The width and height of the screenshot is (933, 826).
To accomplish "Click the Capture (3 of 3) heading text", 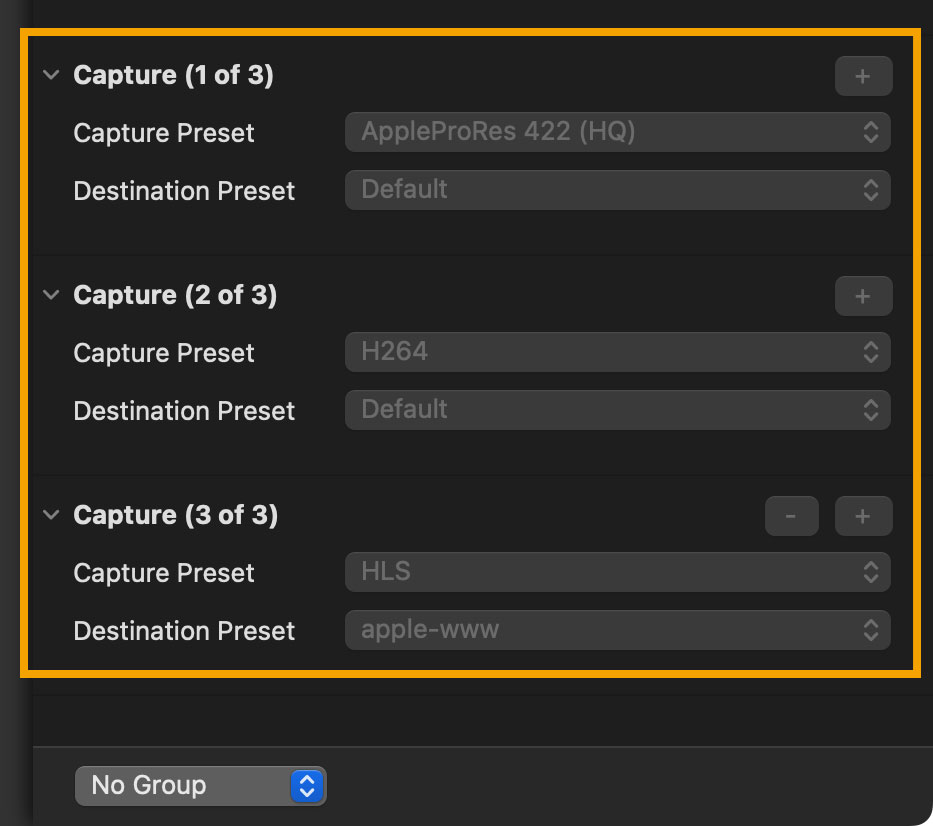I will point(175,515).
